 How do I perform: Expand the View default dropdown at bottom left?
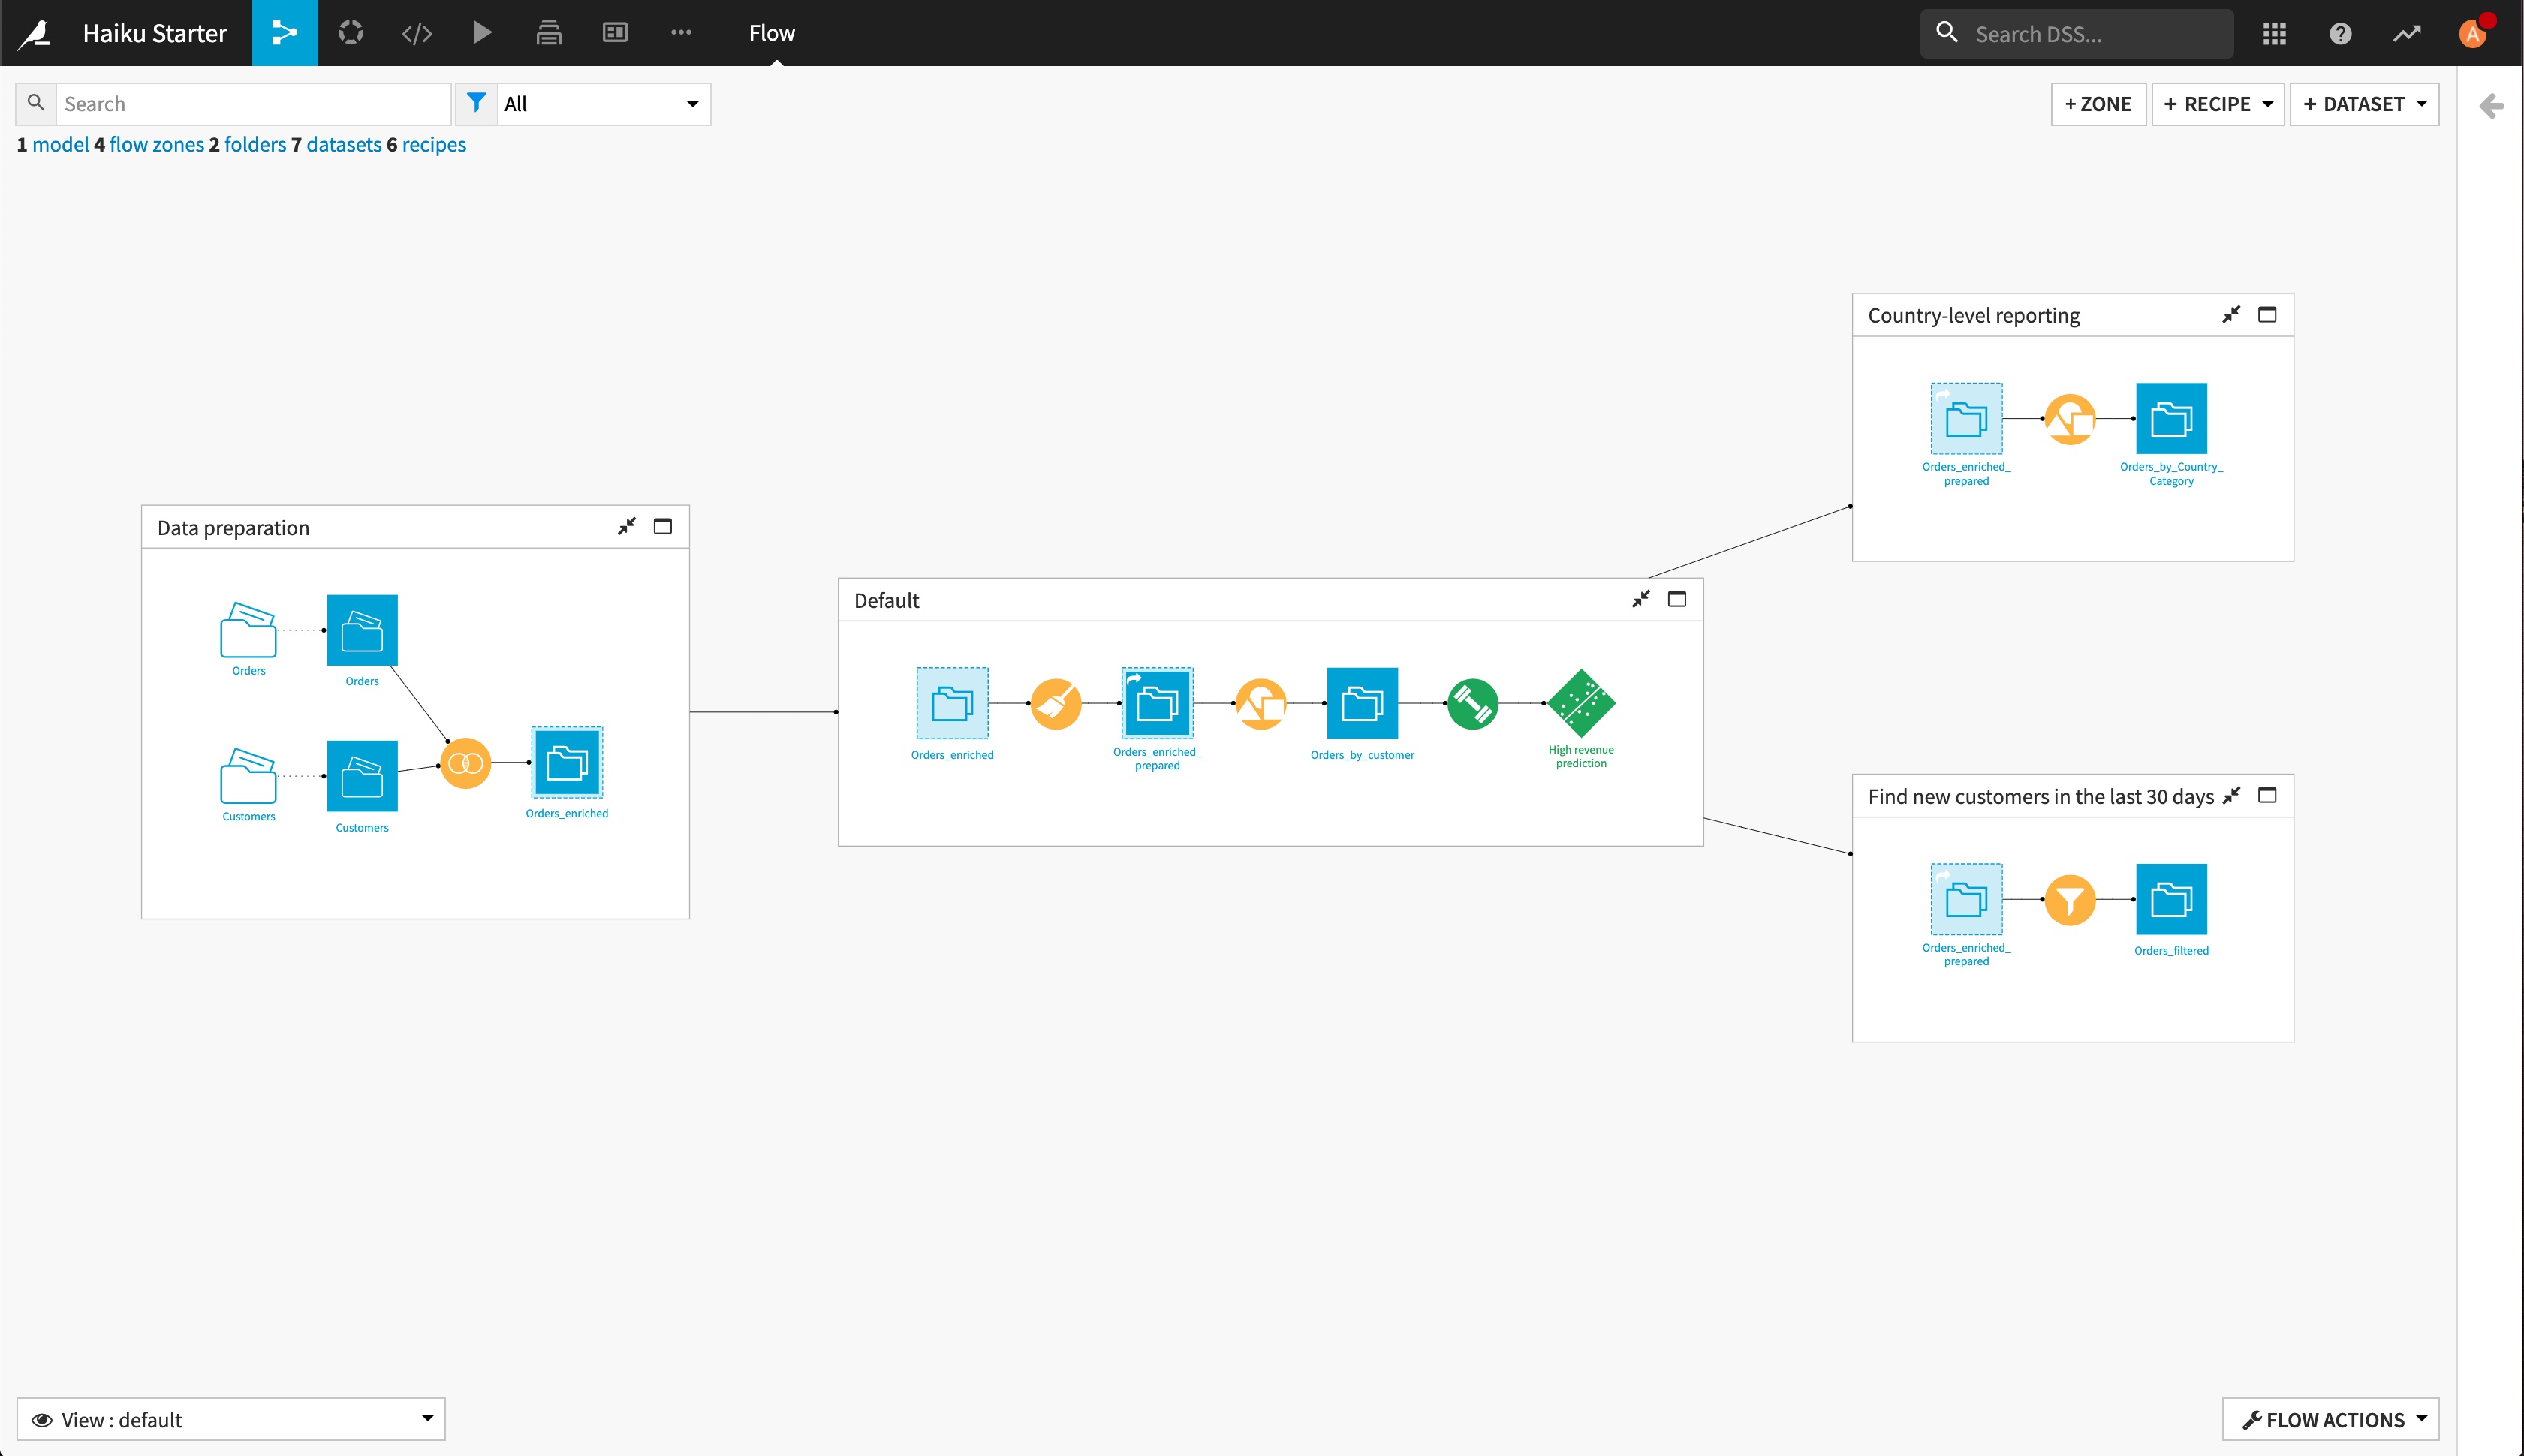tap(426, 1420)
